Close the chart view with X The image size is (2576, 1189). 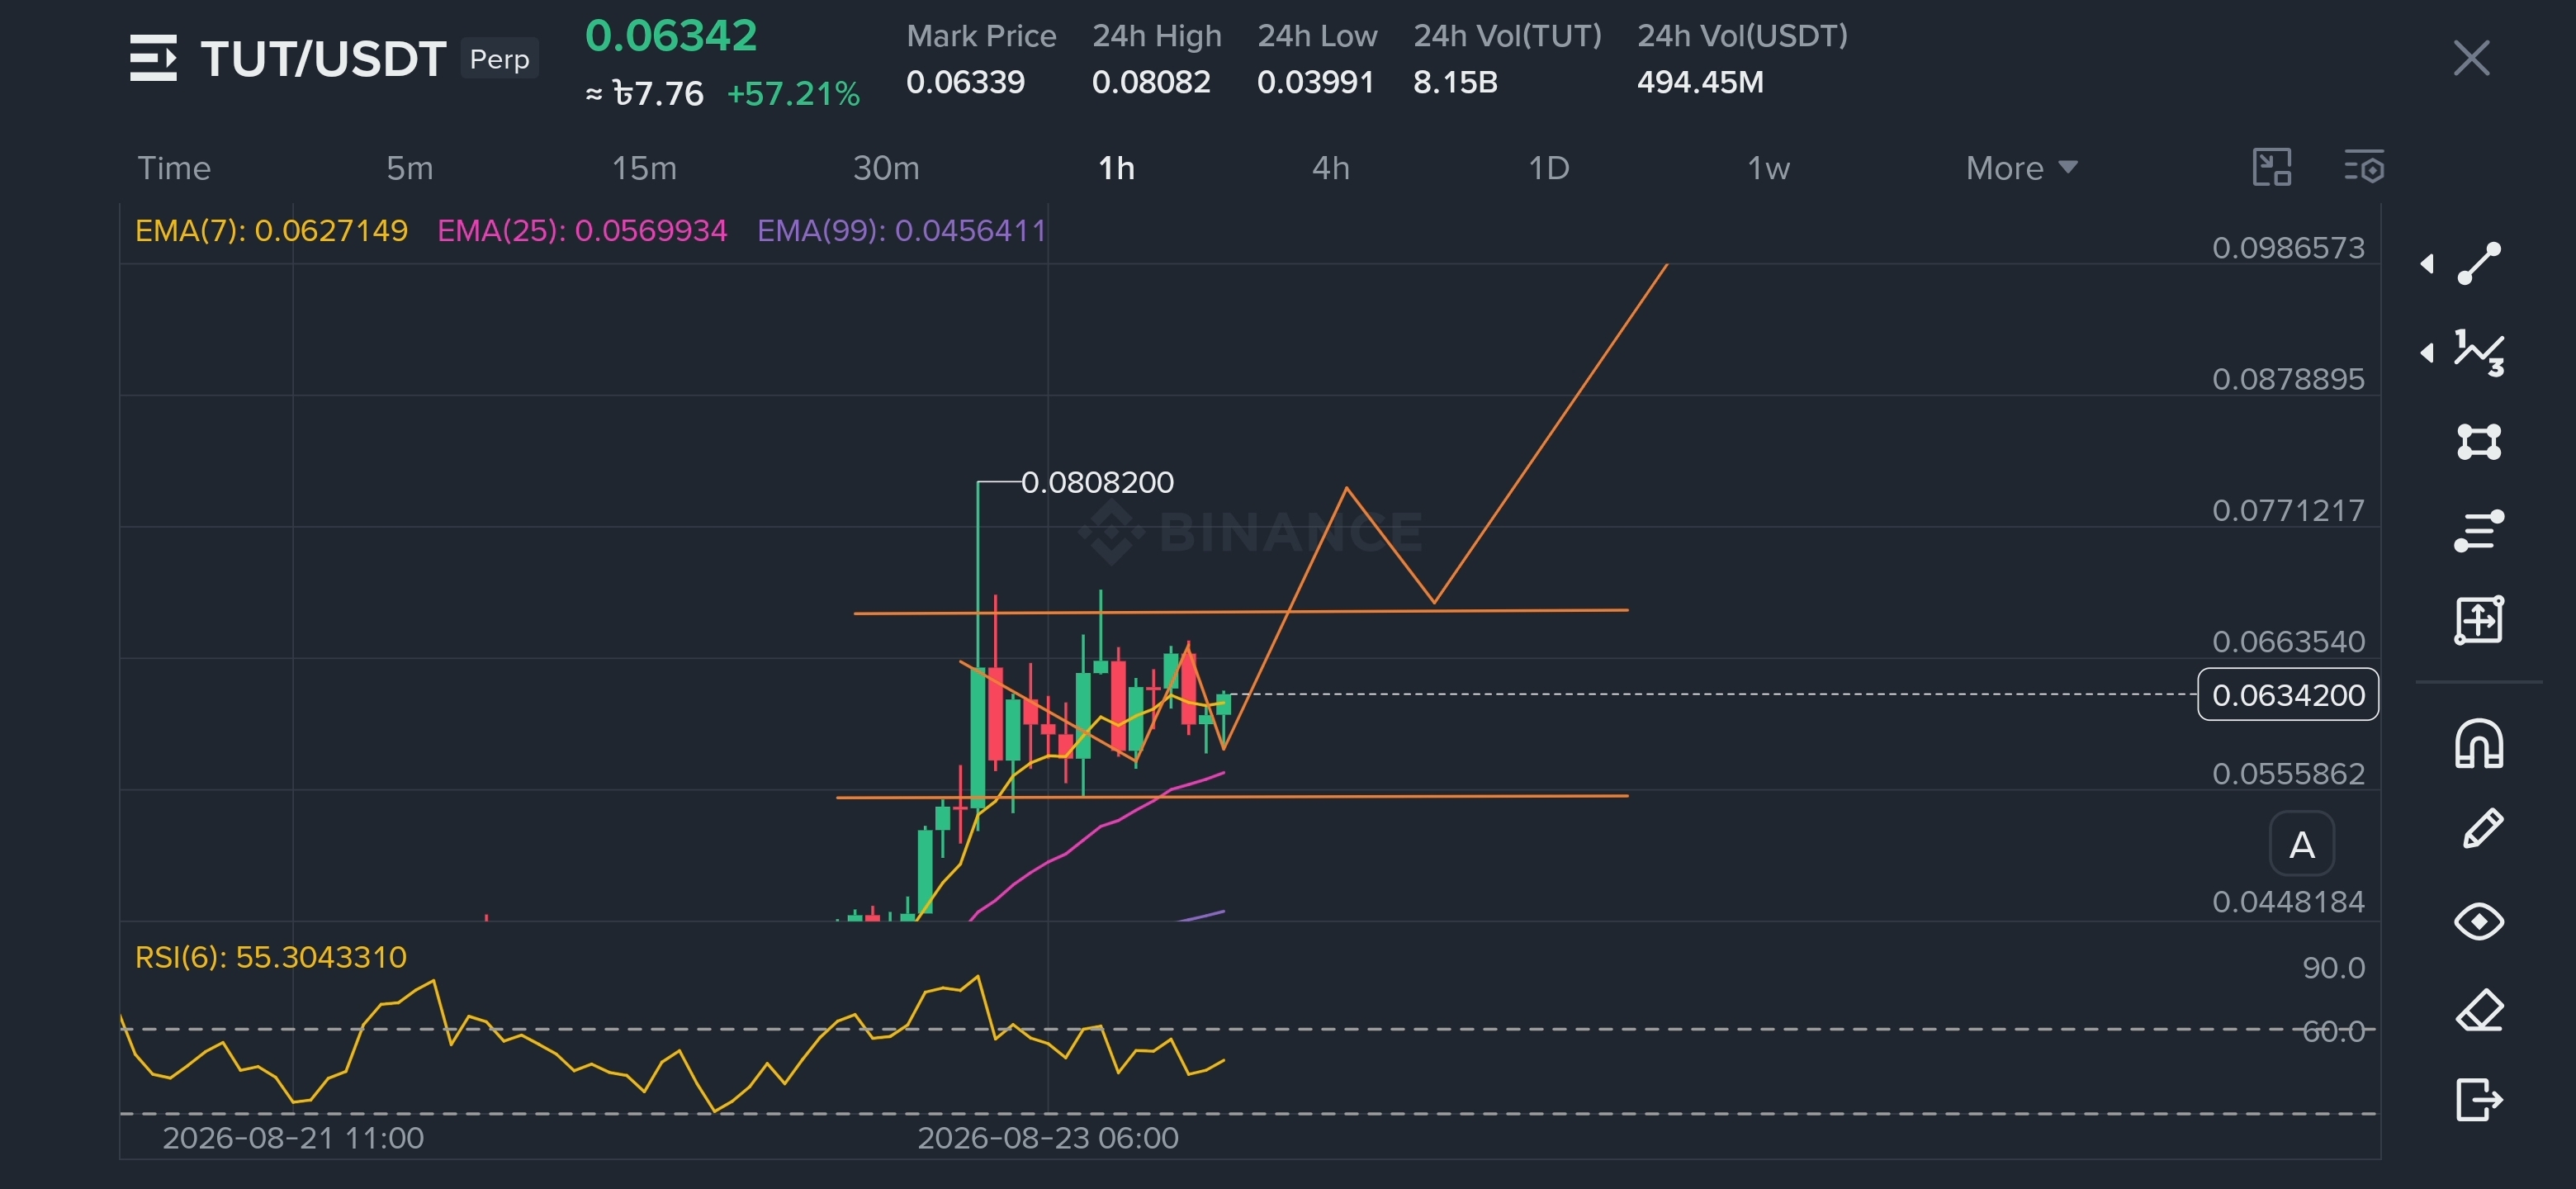click(2471, 58)
